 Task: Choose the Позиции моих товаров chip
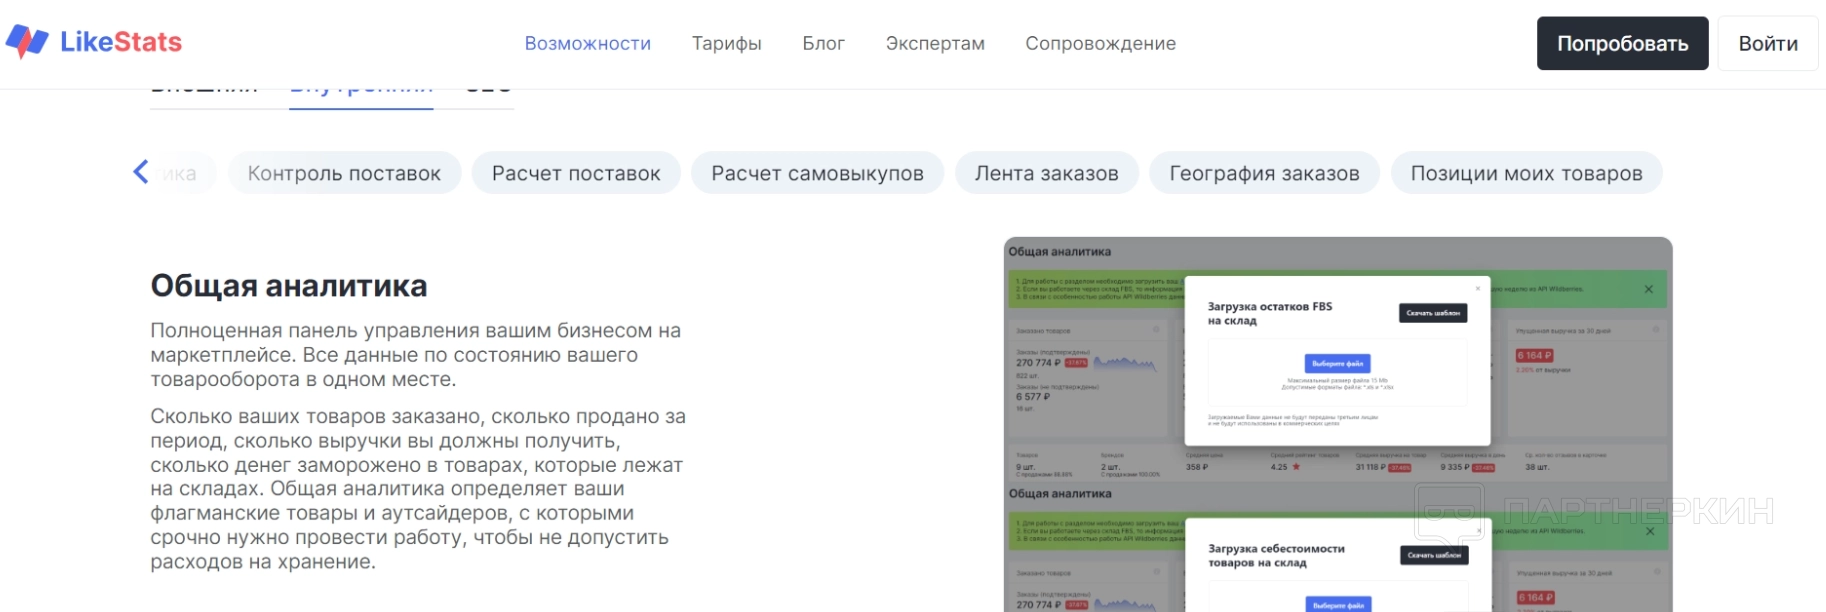pyautogui.click(x=1526, y=173)
